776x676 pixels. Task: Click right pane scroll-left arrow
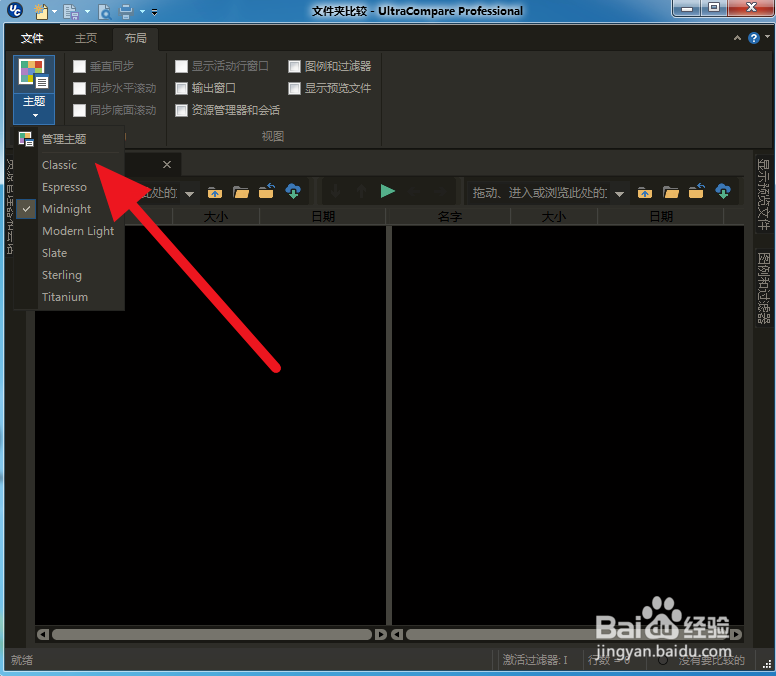point(397,634)
